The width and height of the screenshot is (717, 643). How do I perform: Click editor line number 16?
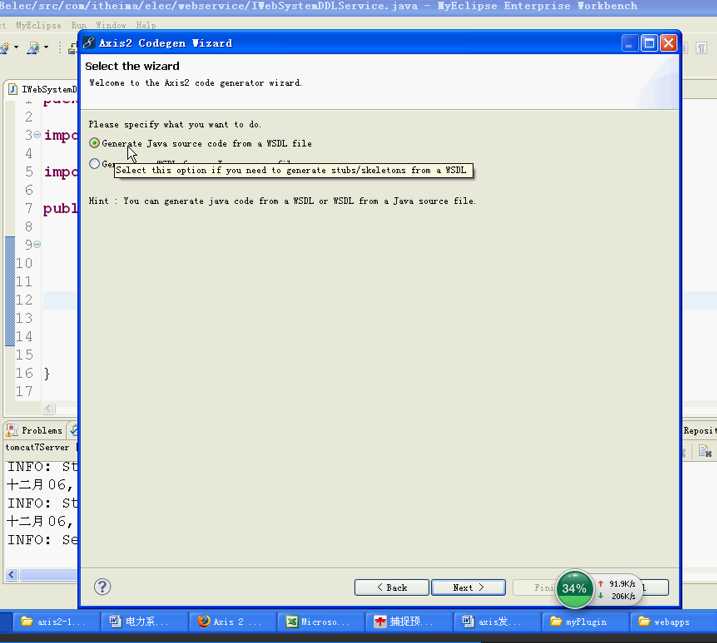pyautogui.click(x=24, y=373)
